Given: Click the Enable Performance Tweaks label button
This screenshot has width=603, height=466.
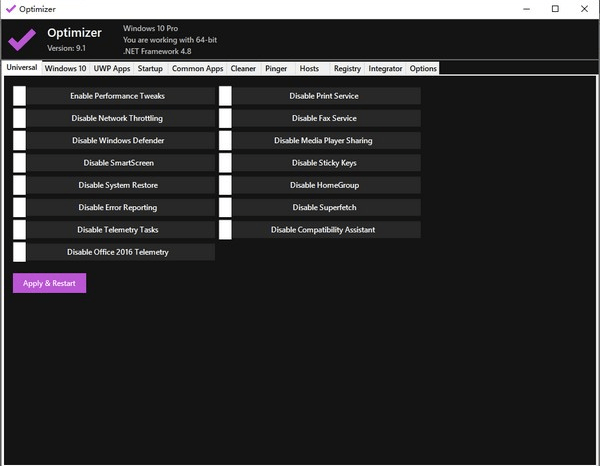Looking at the screenshot, I should coord(121,96).
